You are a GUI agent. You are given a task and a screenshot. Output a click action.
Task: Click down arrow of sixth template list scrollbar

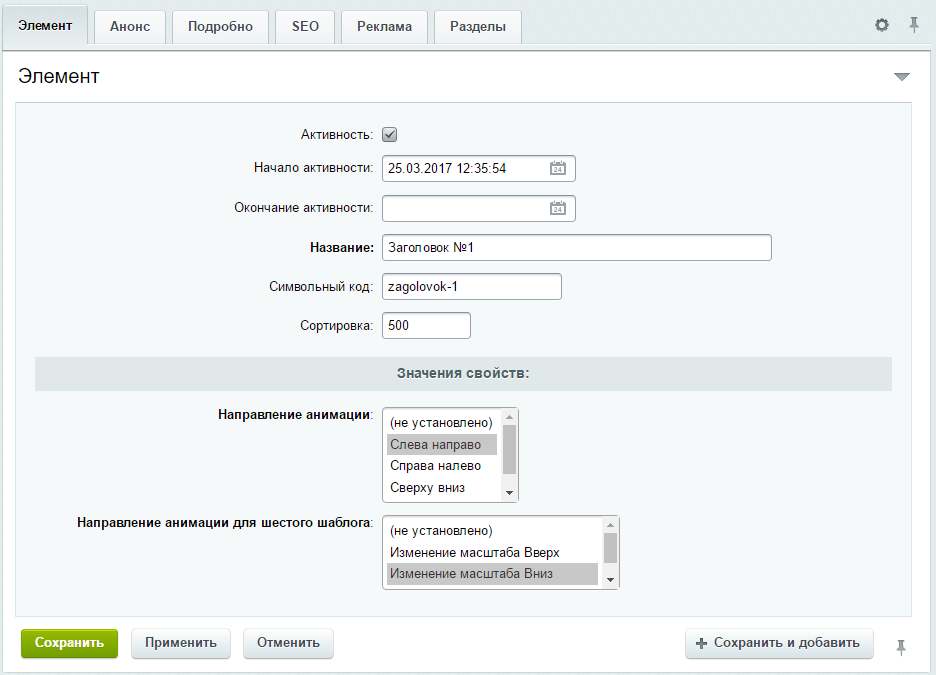pos(610,580)
